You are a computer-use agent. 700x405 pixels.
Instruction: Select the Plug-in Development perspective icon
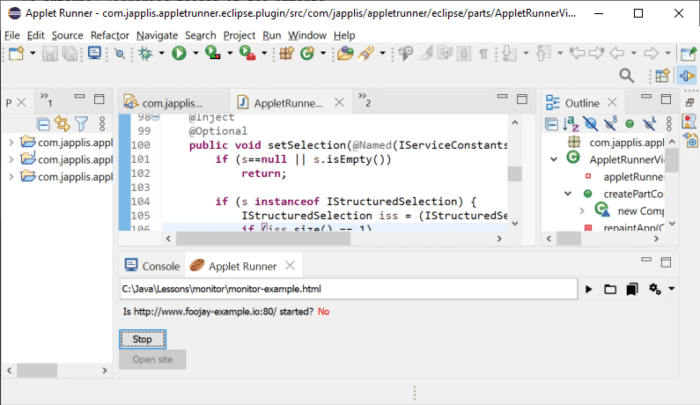687,75
